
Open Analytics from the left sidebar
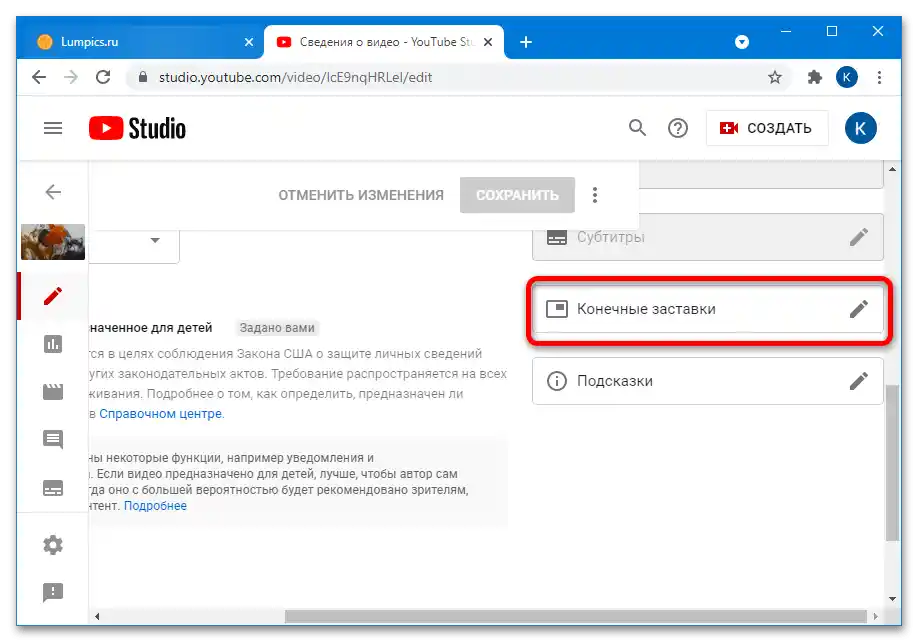52,344
